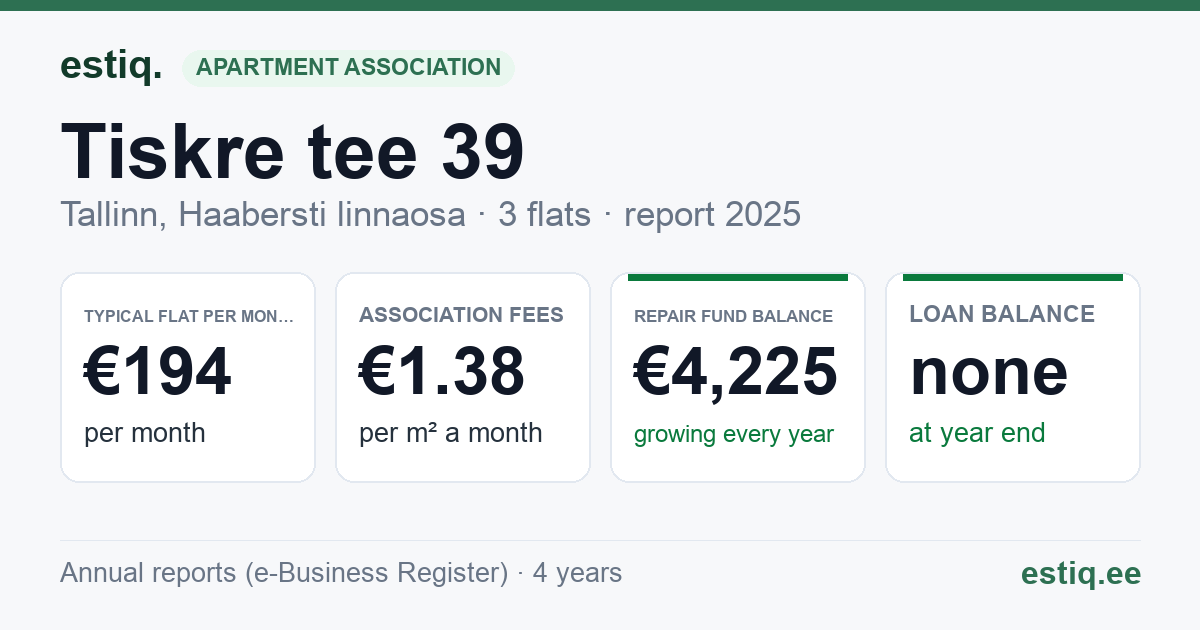The image size is (1200, 630).
Task: Click the €1.38 value
Action: click(x=442, y=371)
